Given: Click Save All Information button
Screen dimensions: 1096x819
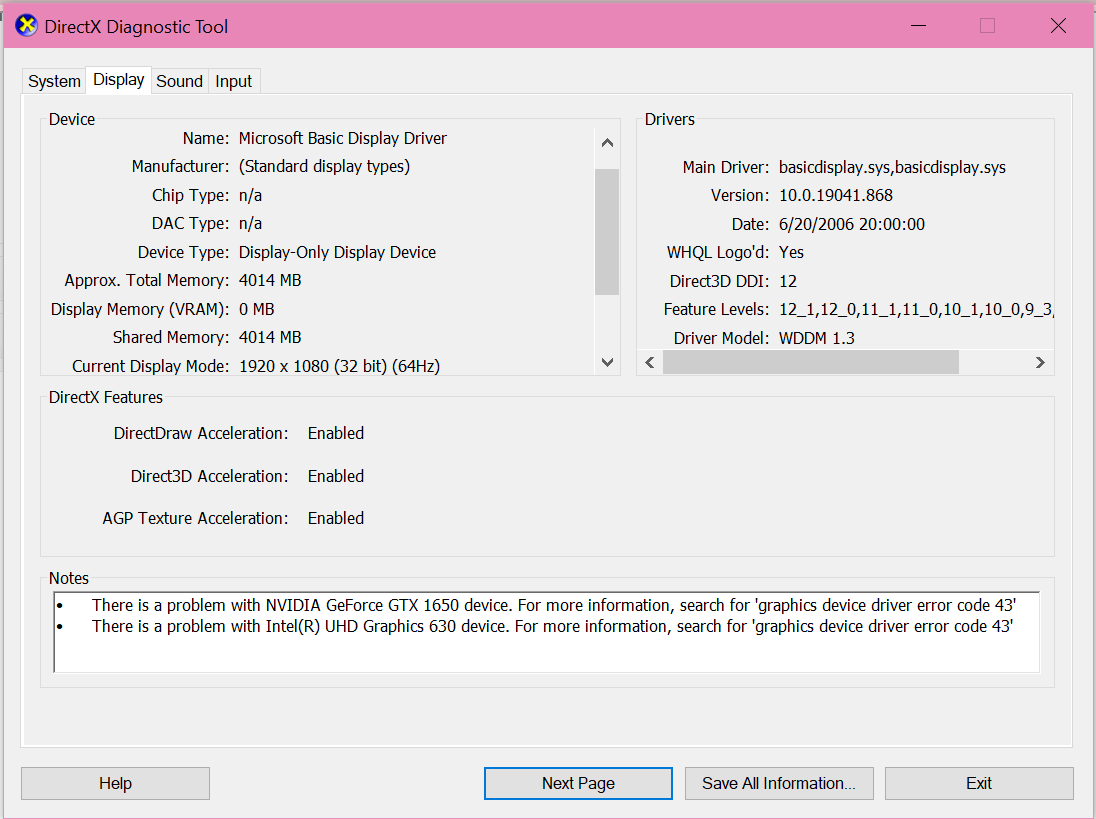Looking at the screenshot, I should (x=779, y=783).
